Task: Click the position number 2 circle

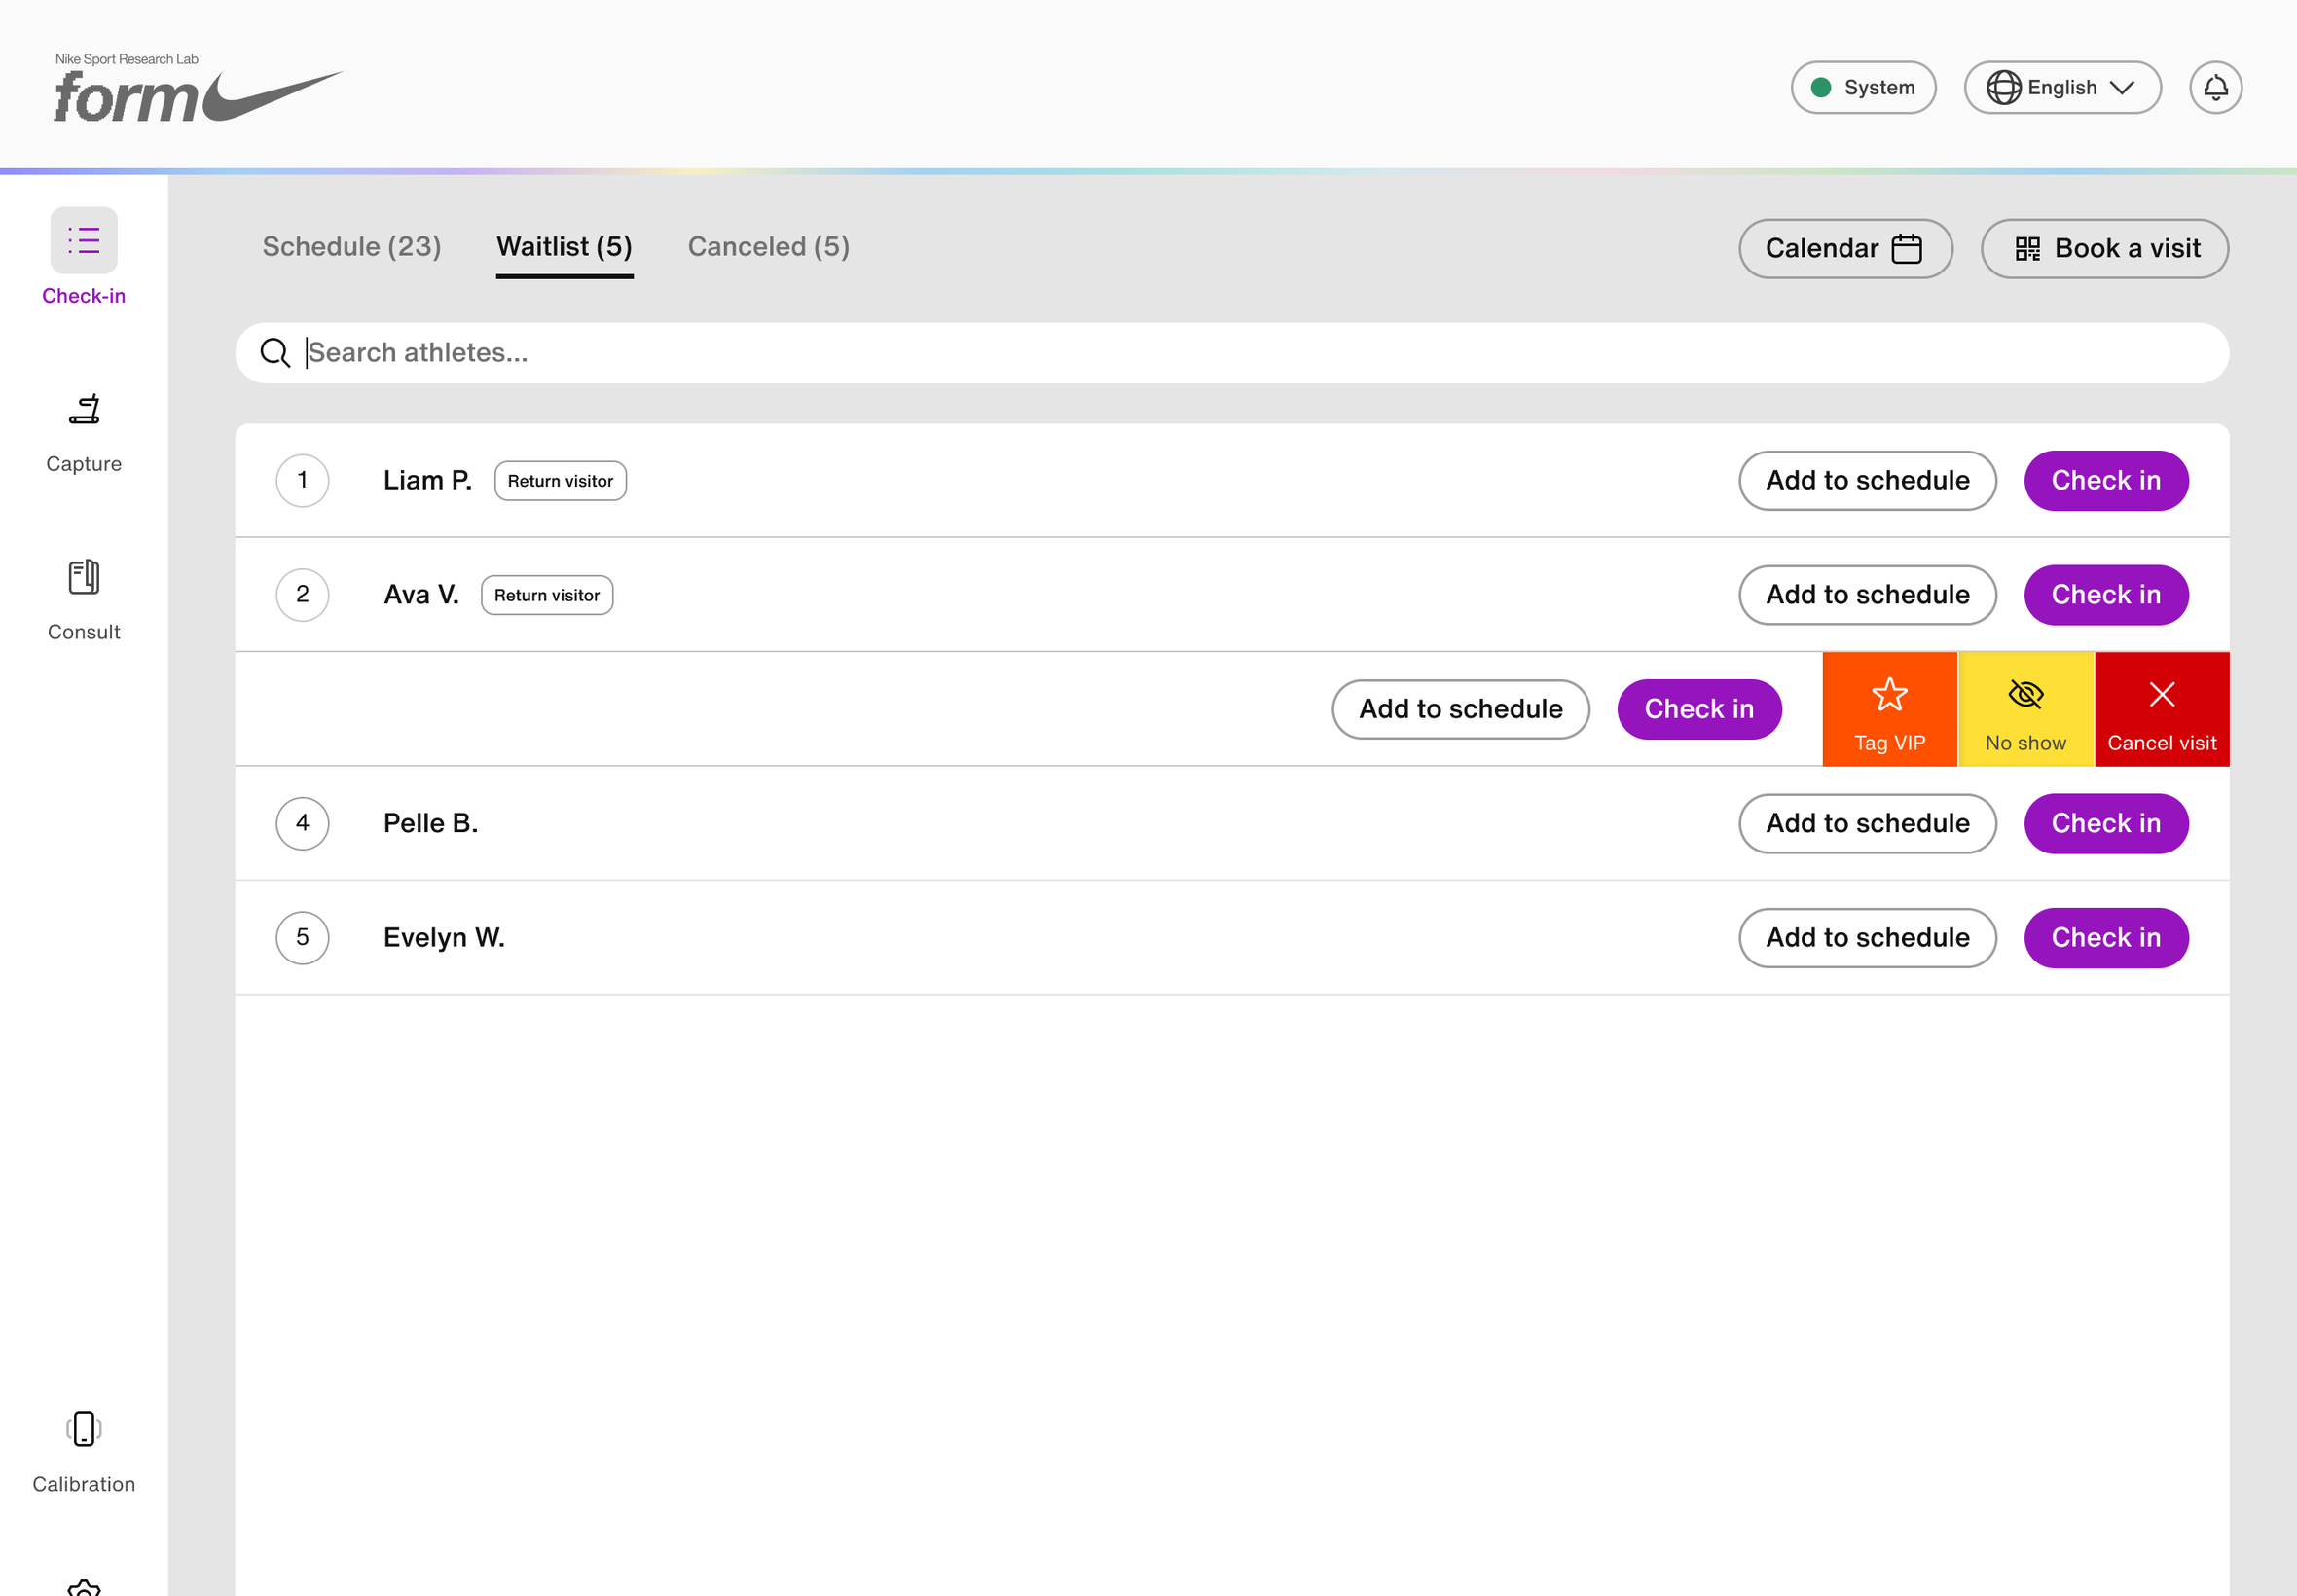Action: [x=302, y=595]
